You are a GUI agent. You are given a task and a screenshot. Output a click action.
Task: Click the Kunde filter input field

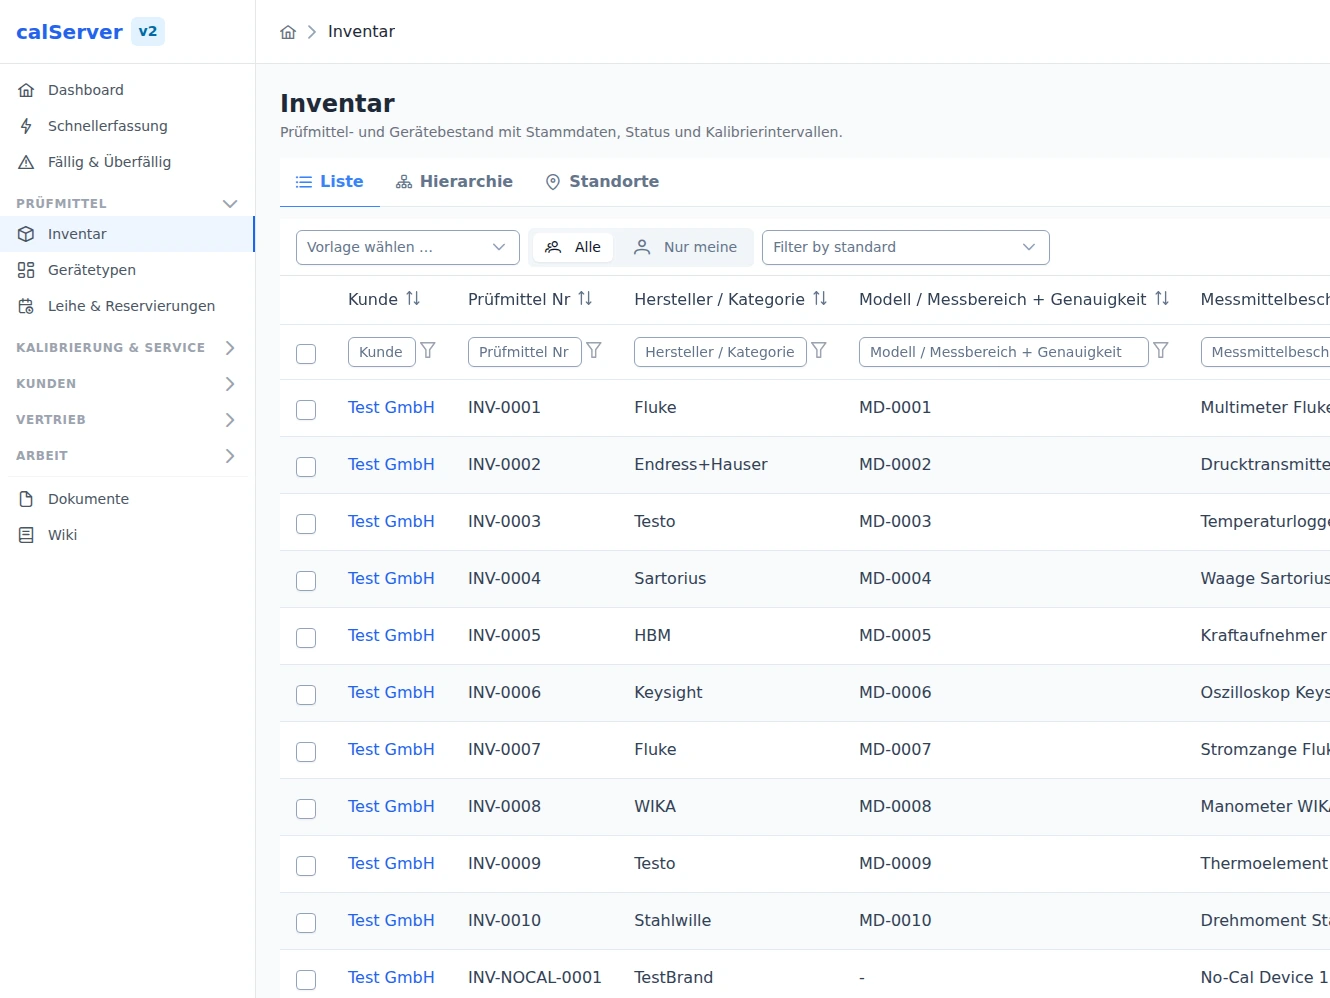click(382, 352)
